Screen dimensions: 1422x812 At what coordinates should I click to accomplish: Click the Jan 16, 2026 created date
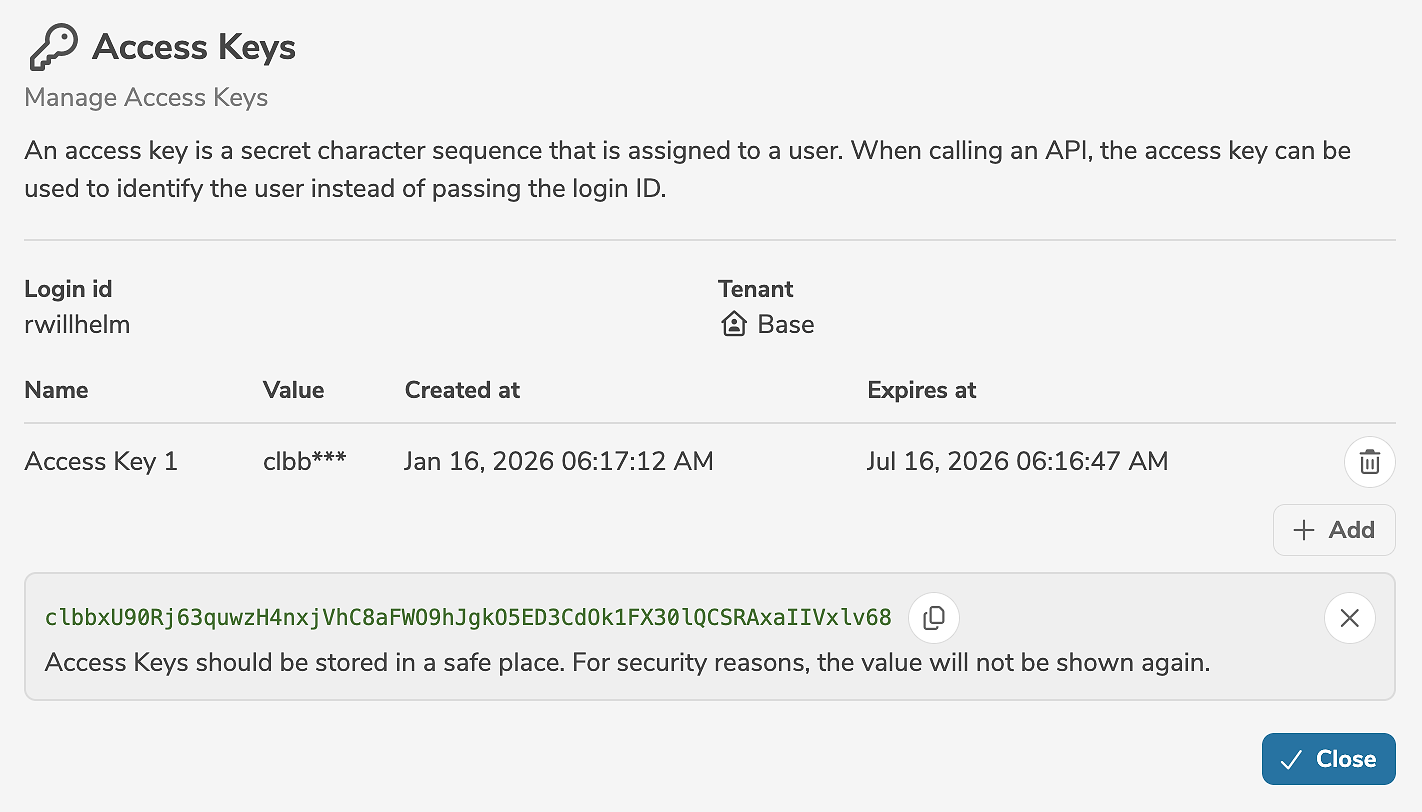[x=558, y=461]
